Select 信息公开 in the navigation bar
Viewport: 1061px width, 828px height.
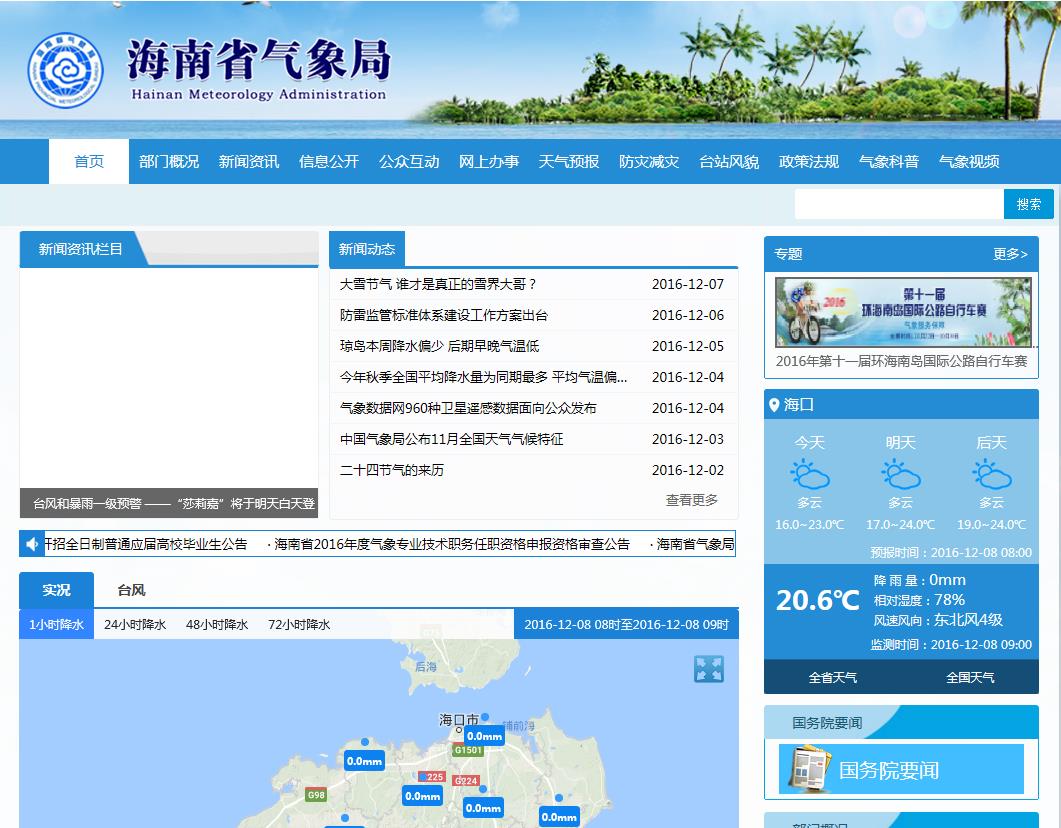pyautogui.click(x=329, y=162)
